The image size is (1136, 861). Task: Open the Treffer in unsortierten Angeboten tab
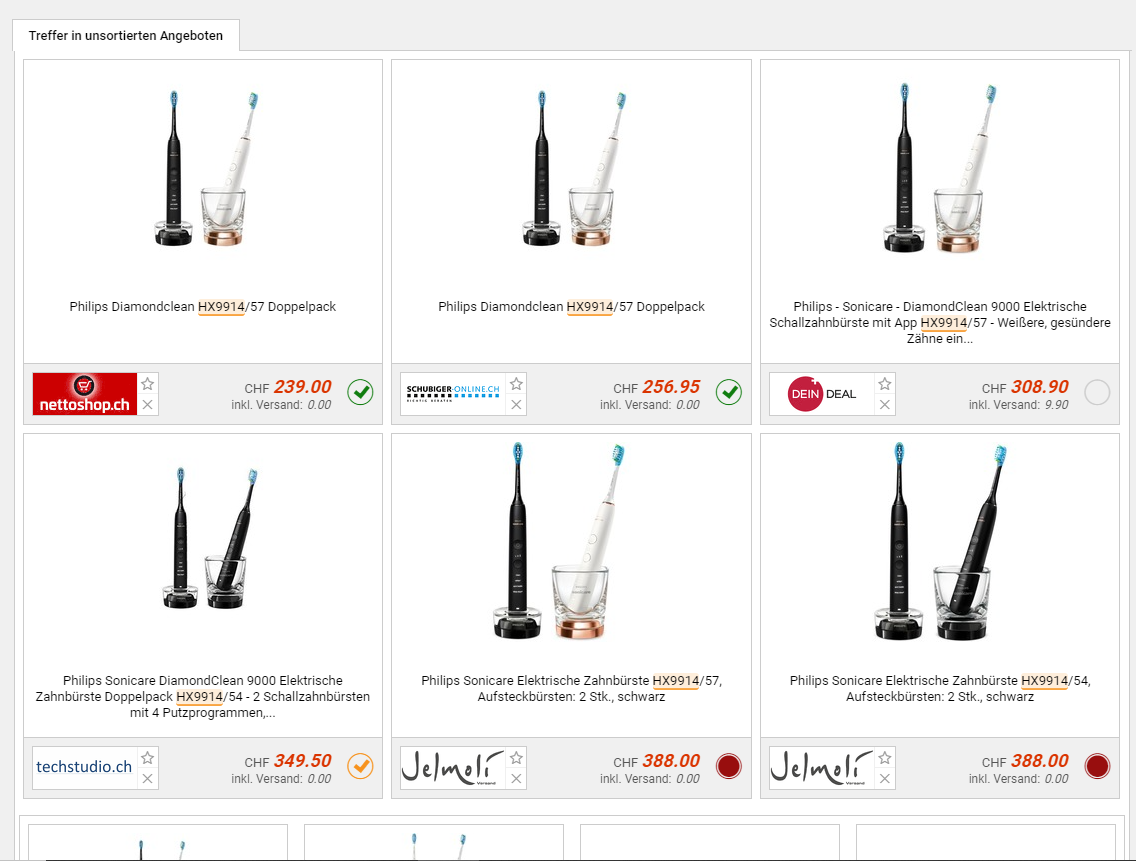click(x=126, y=36)
